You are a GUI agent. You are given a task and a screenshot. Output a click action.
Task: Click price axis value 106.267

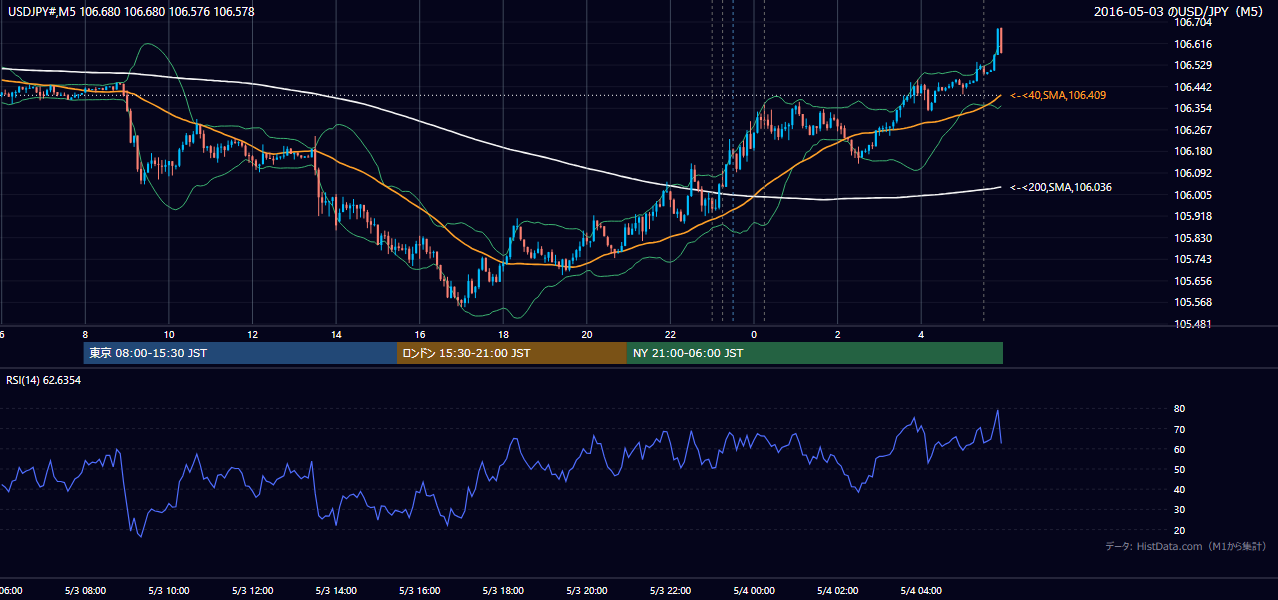point(1194,130)
